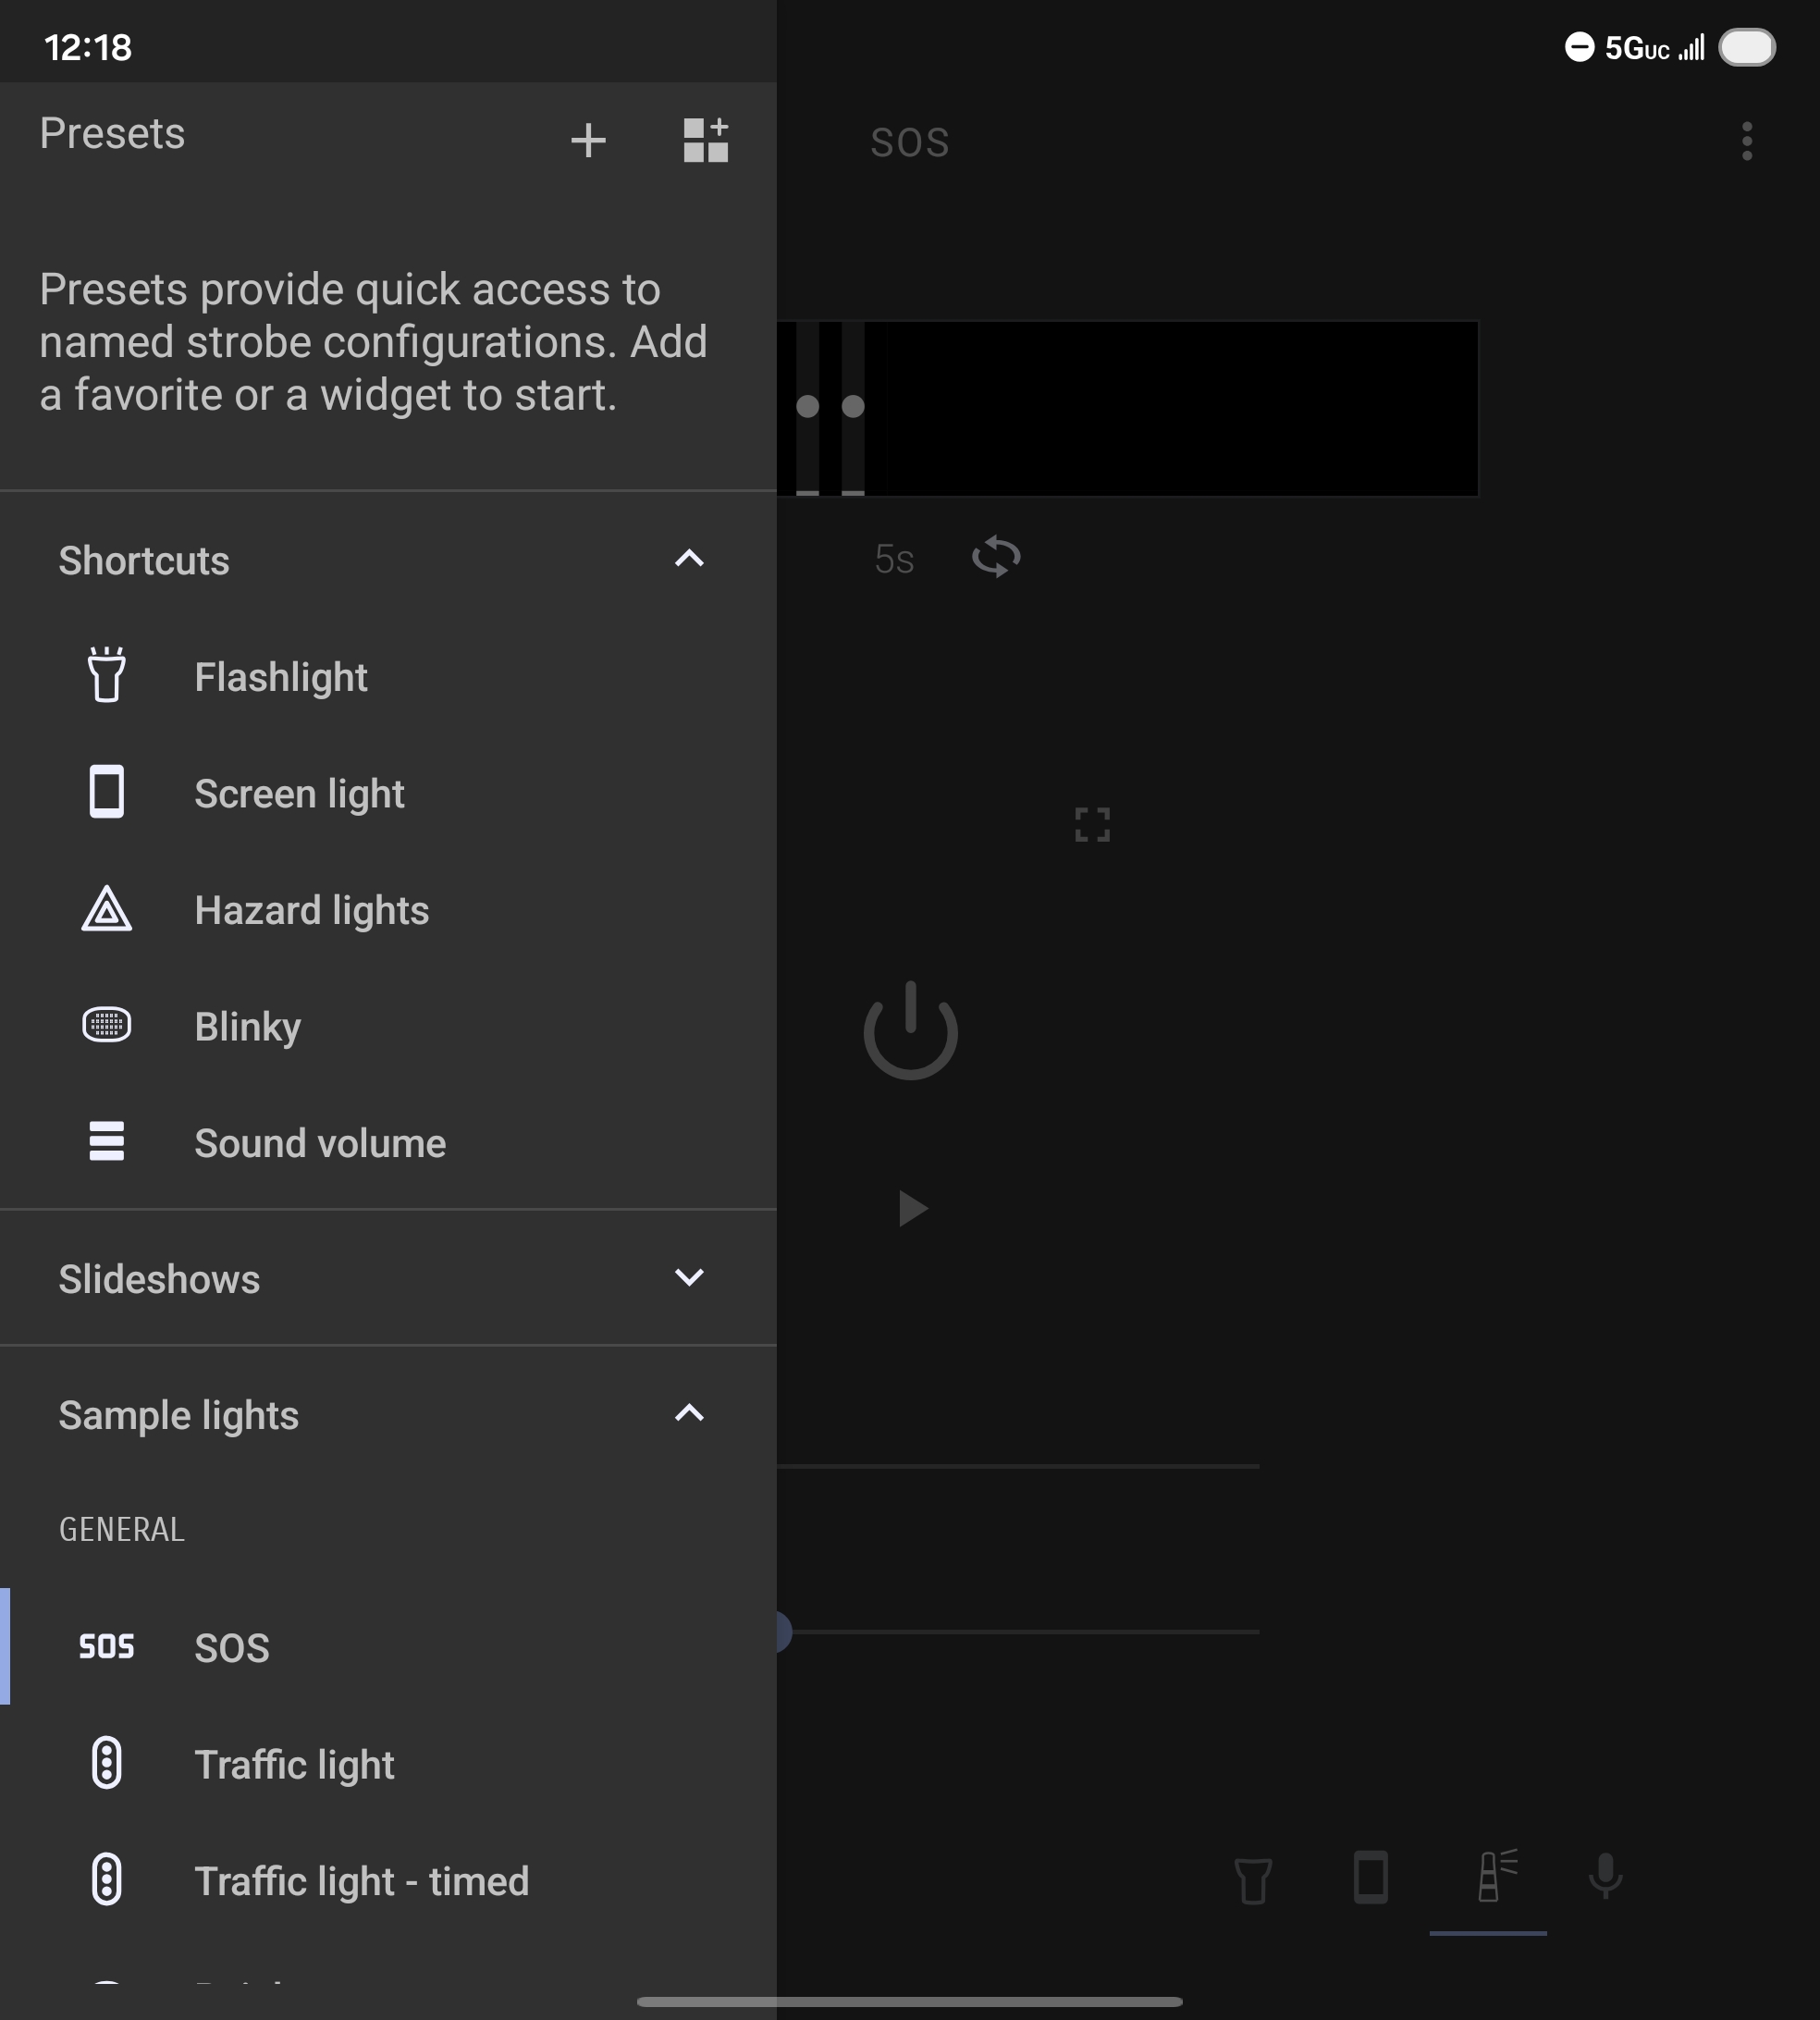Select the Traffic light - timed sample
Image resolution: width=1820 pixels, height=2020 pixels.
coord(360,1881)
